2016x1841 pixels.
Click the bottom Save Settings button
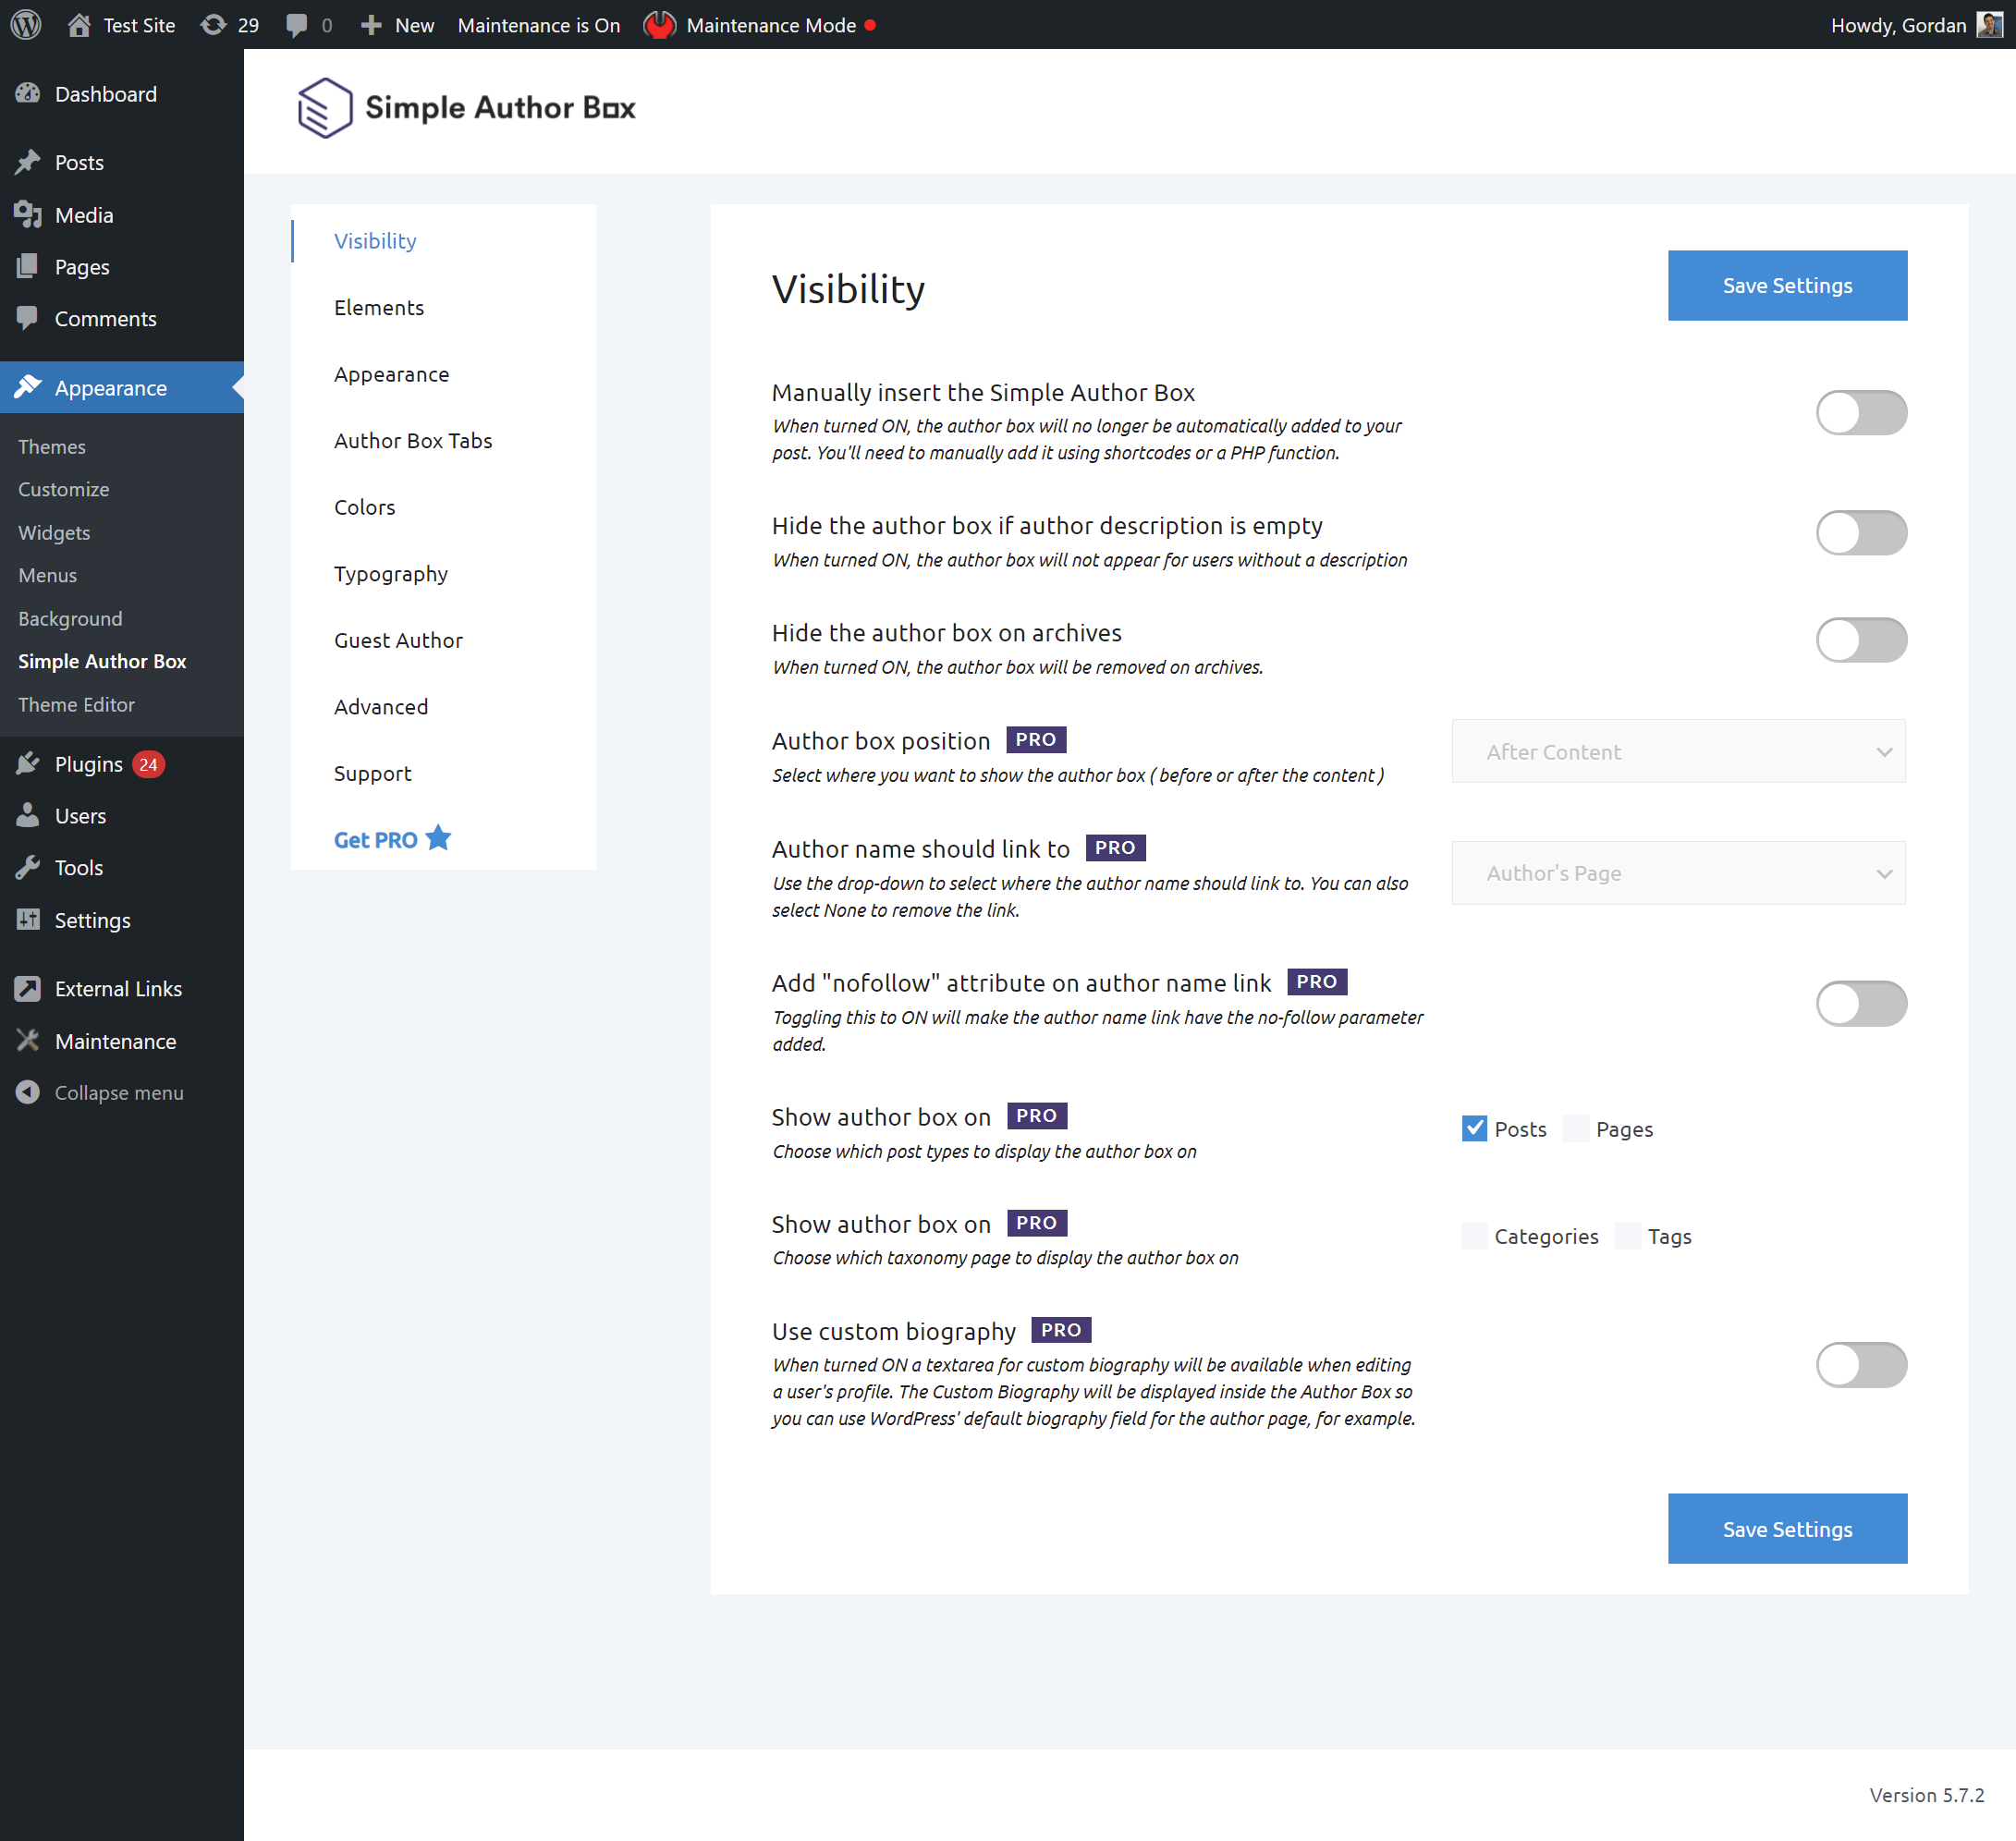1787,1528
